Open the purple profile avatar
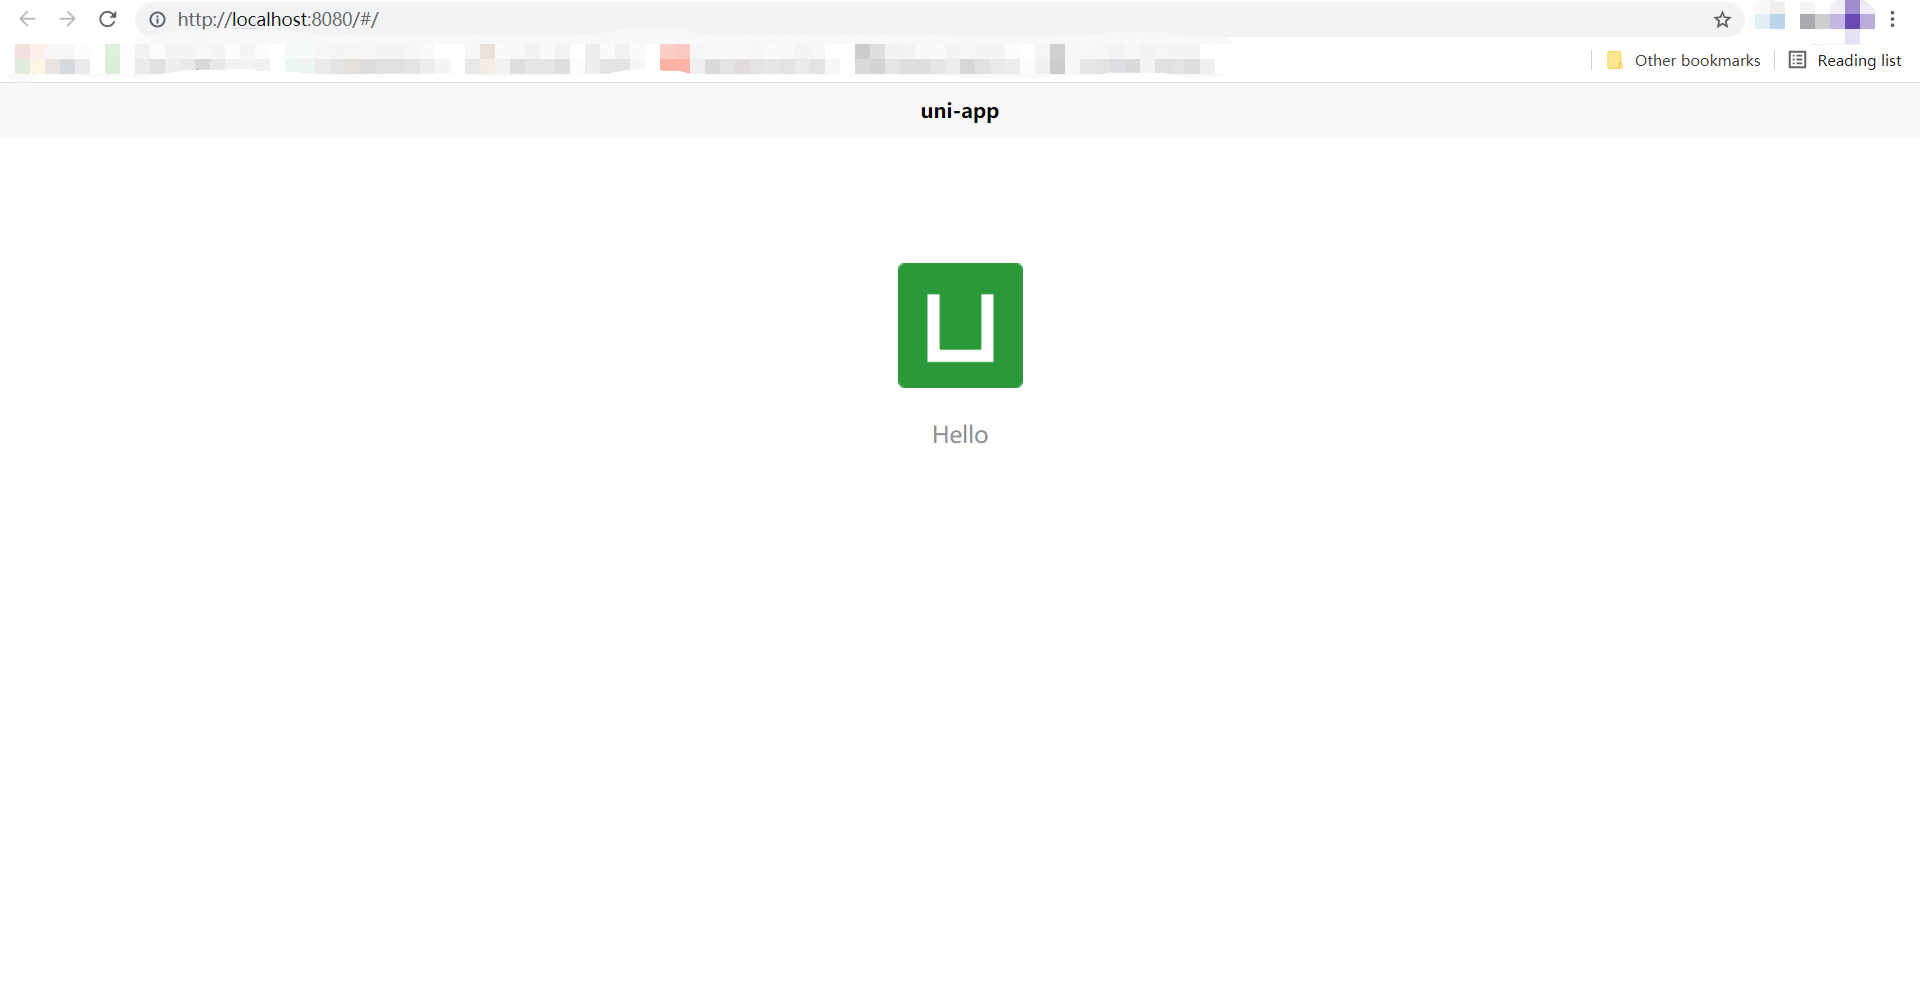This screenshot has width=1920, height=996. coord(1853,19)
